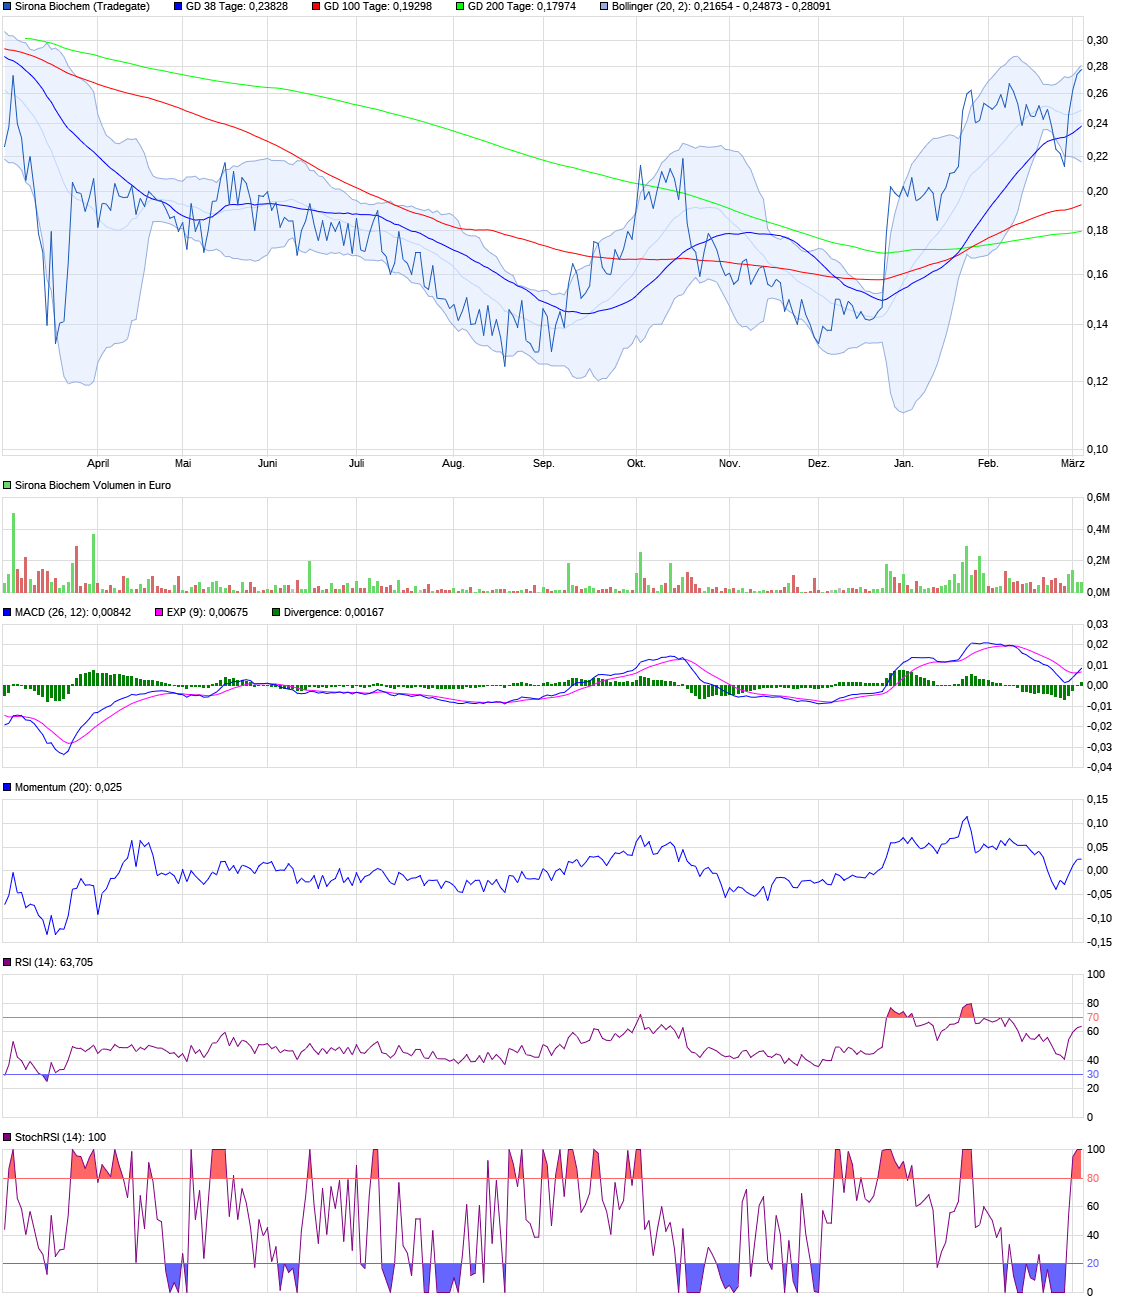This screenshot has height=1304, width=1128.
Task: Click the Sirona Biochem Volumen in Euro label
Action: [92, 485]
